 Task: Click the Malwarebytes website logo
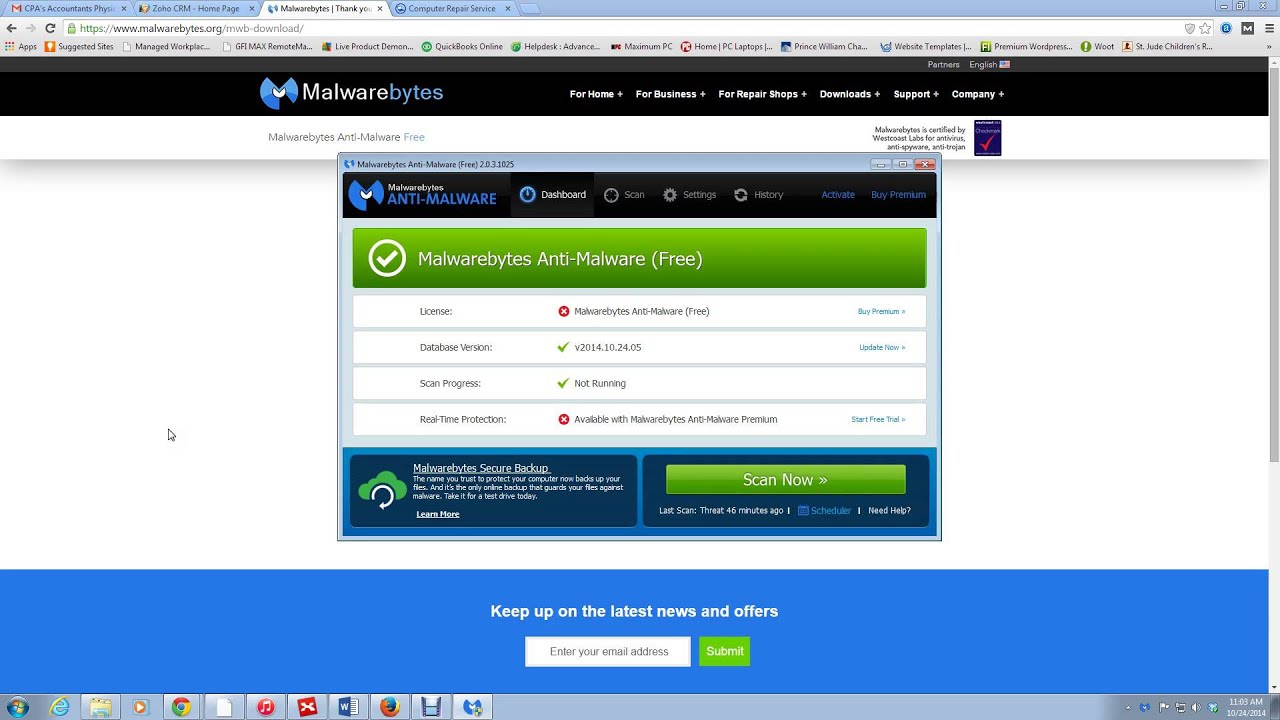click(351, 93)
